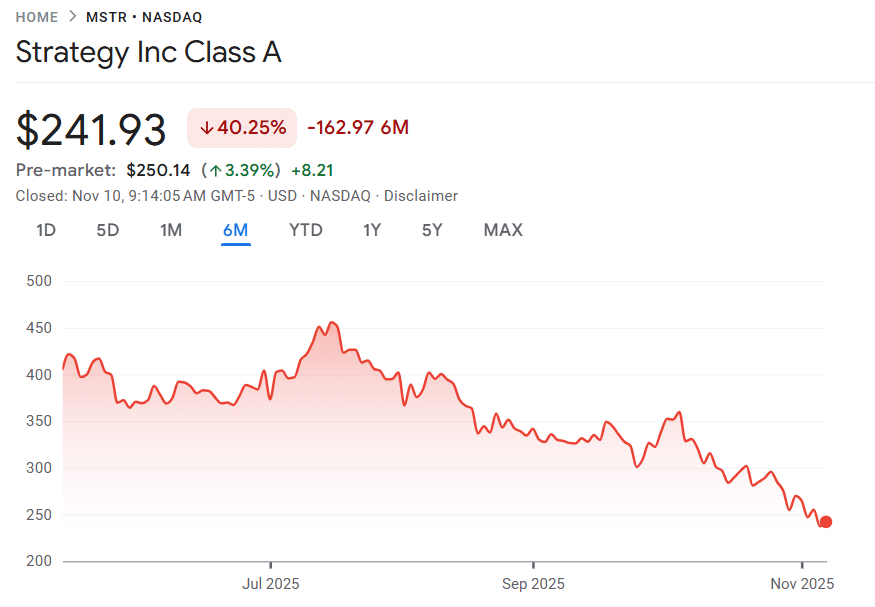
Task: Switch to the YTD chart range
Action: (x=305, y=230)
